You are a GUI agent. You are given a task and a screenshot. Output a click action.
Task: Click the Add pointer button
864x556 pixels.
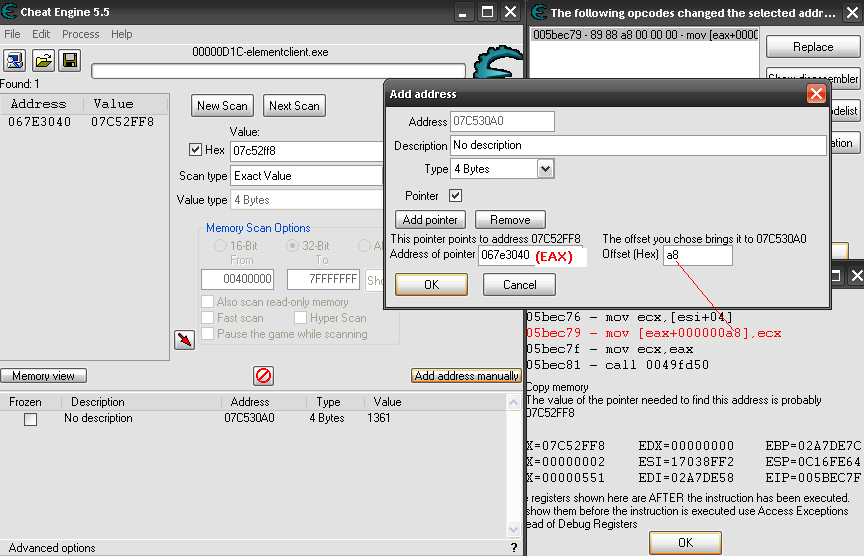[x=430, y=220]
